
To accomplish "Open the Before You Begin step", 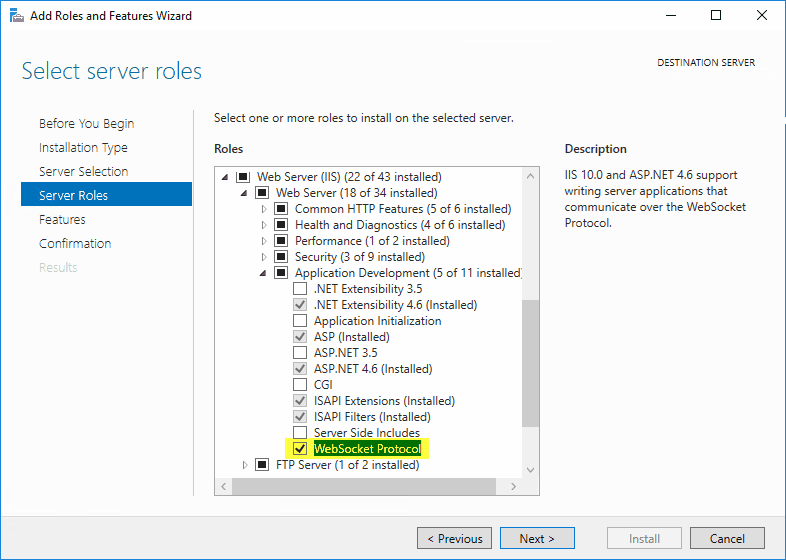I will (x=86, y=123).
